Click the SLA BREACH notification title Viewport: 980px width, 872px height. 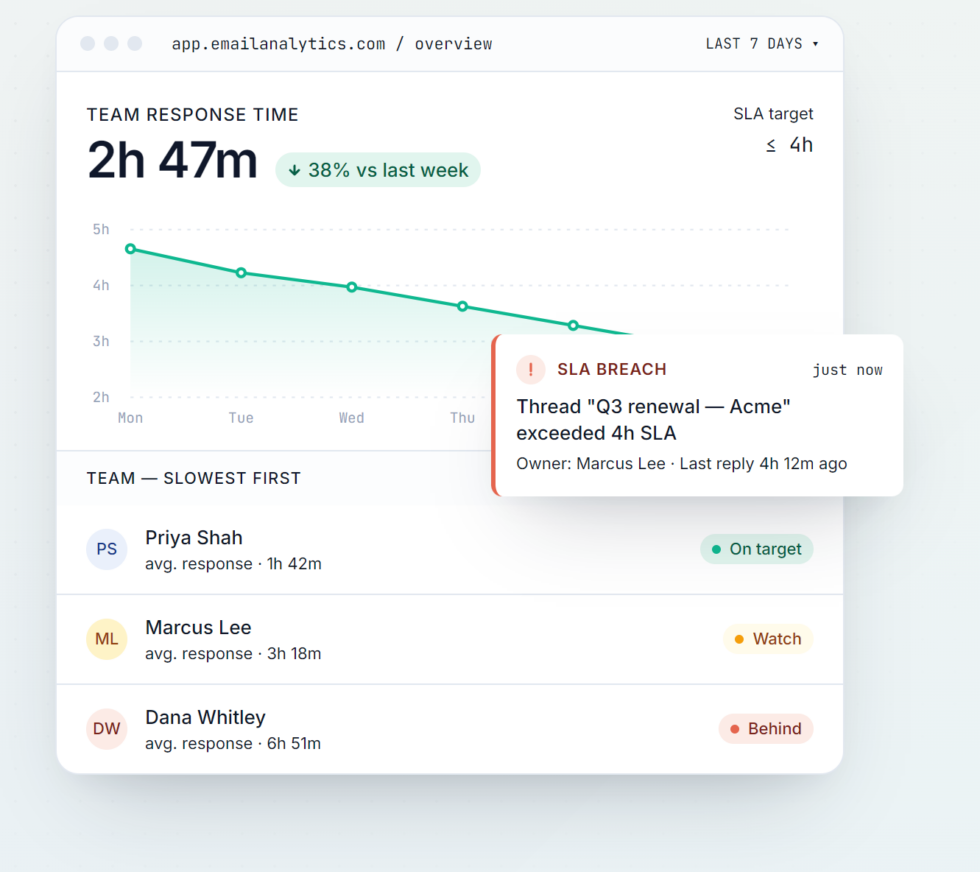click(x=612, y=369)
